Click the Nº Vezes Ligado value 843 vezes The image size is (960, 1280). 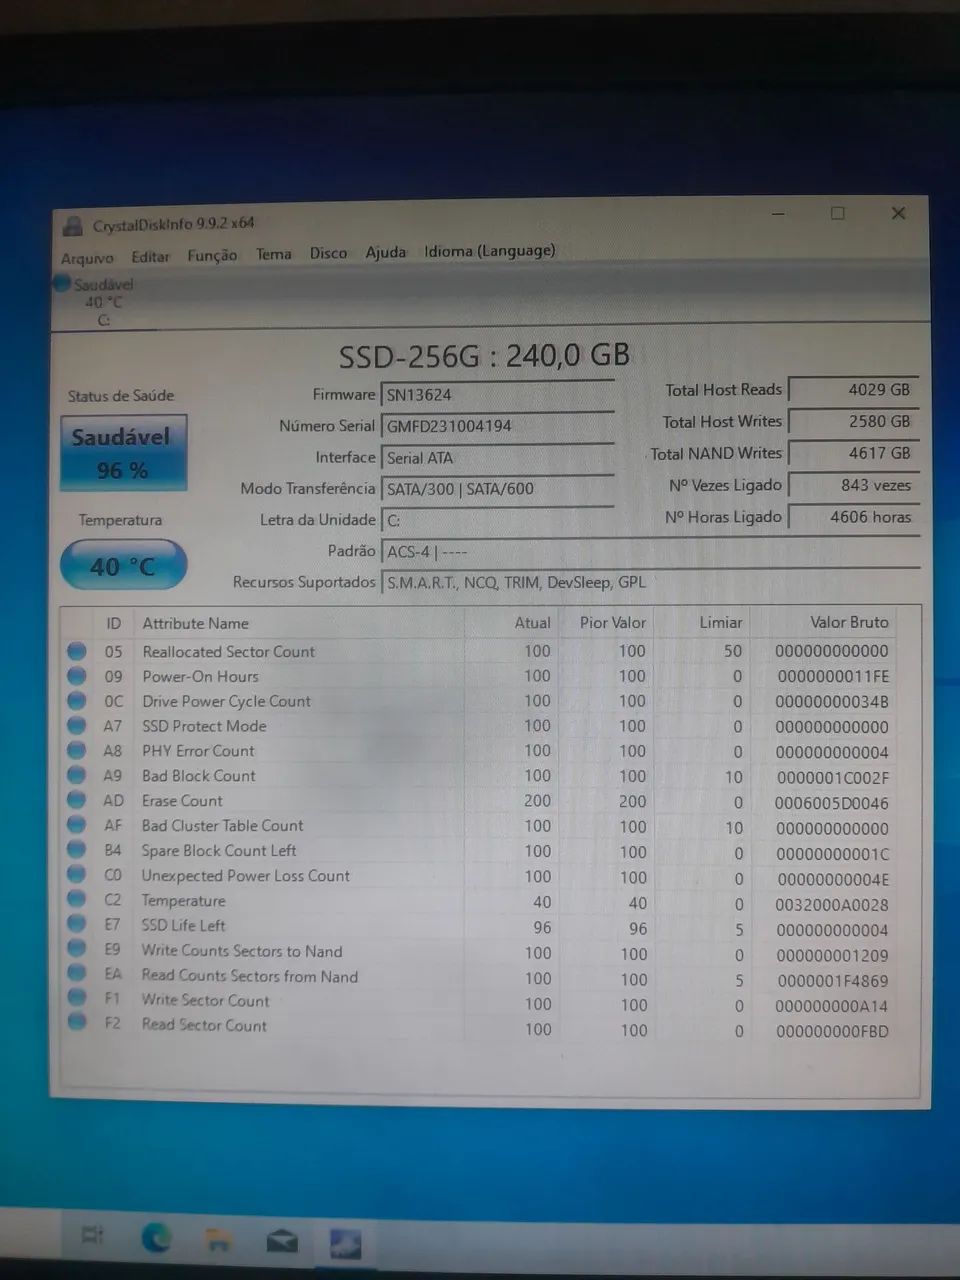click(854, 485)
